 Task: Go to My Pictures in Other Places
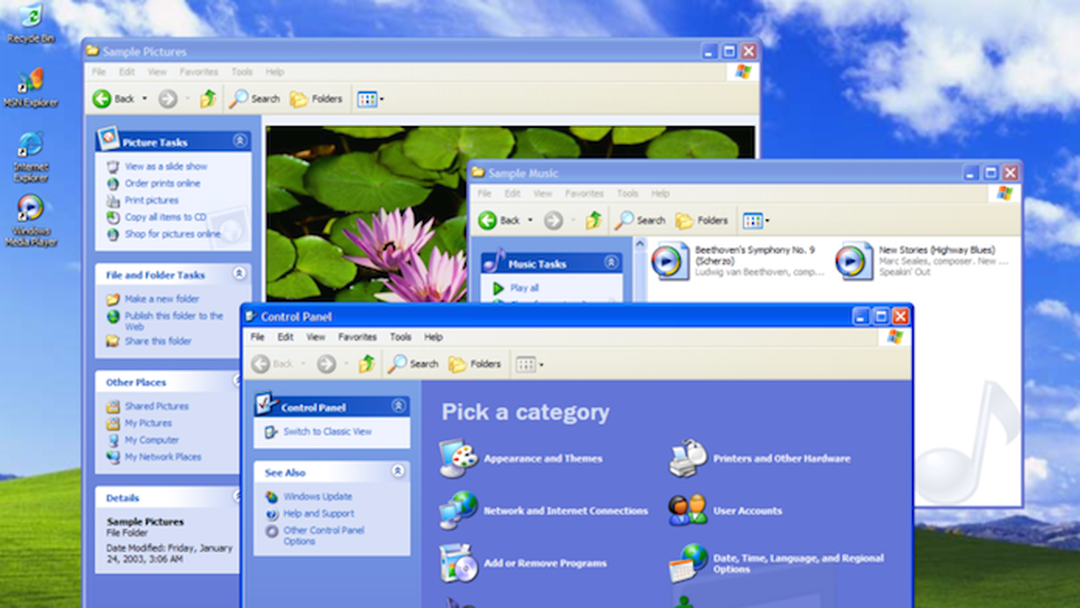coord(148,423)
